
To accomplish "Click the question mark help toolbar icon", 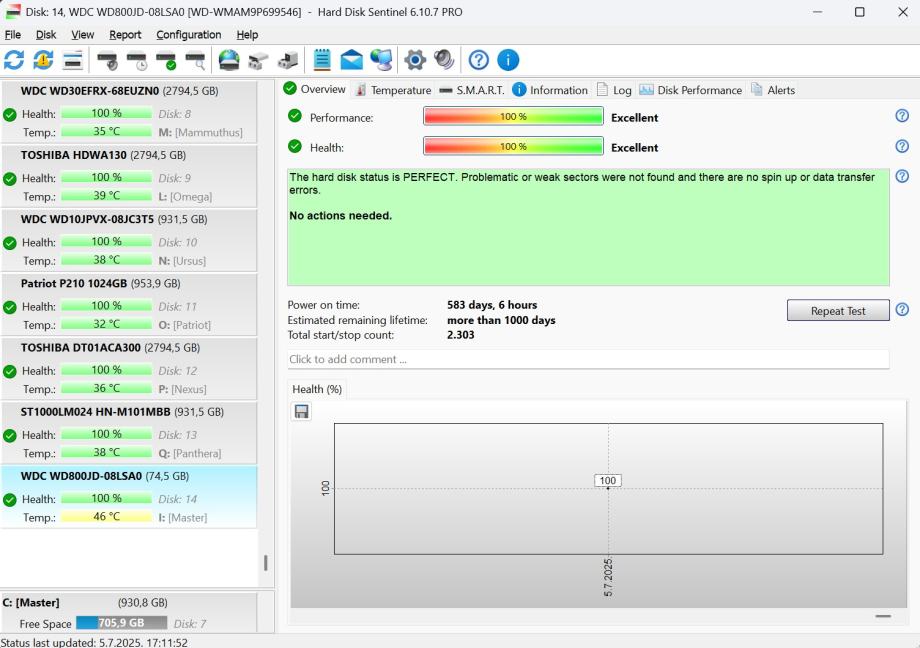I will (x=479, y=60).
